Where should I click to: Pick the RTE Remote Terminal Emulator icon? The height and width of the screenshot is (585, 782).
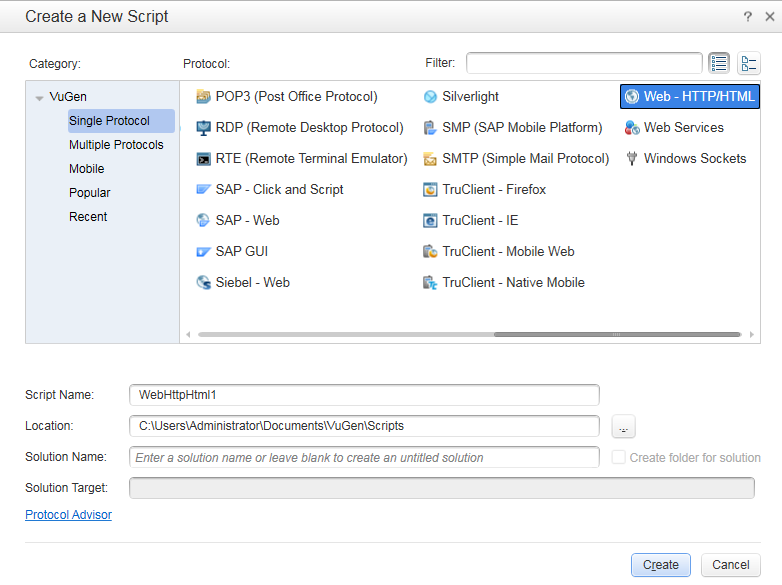click(204, 159)
